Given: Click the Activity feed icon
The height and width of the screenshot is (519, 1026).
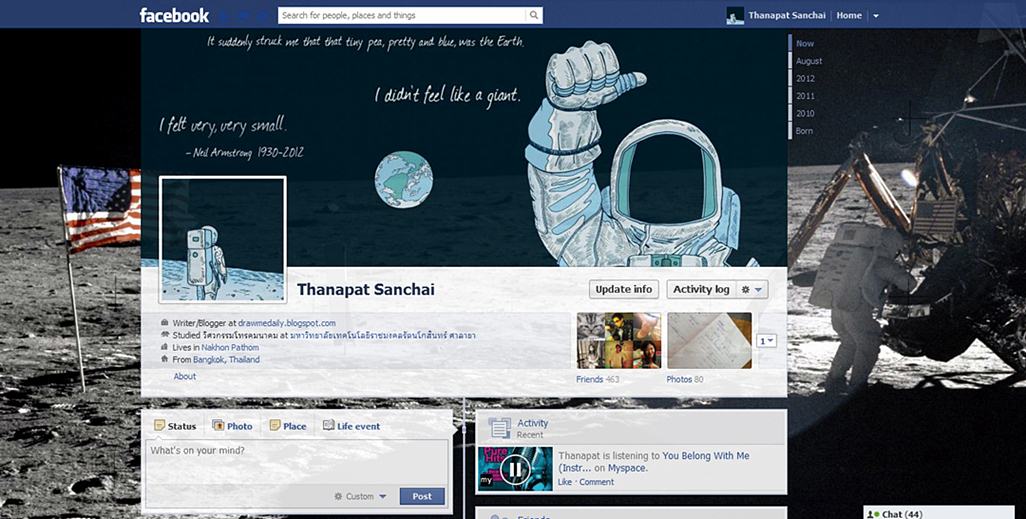Looking at the screenshot, I should 499,428.
